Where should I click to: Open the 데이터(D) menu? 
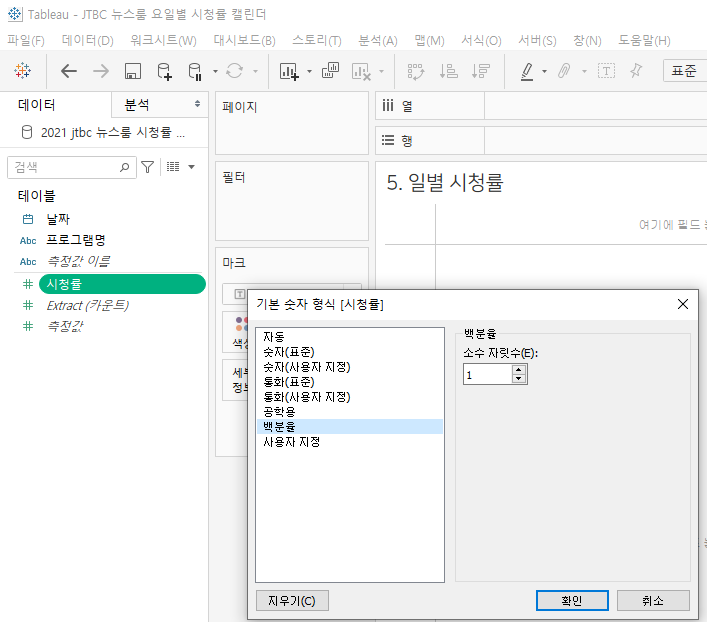[x=87, y=41]
